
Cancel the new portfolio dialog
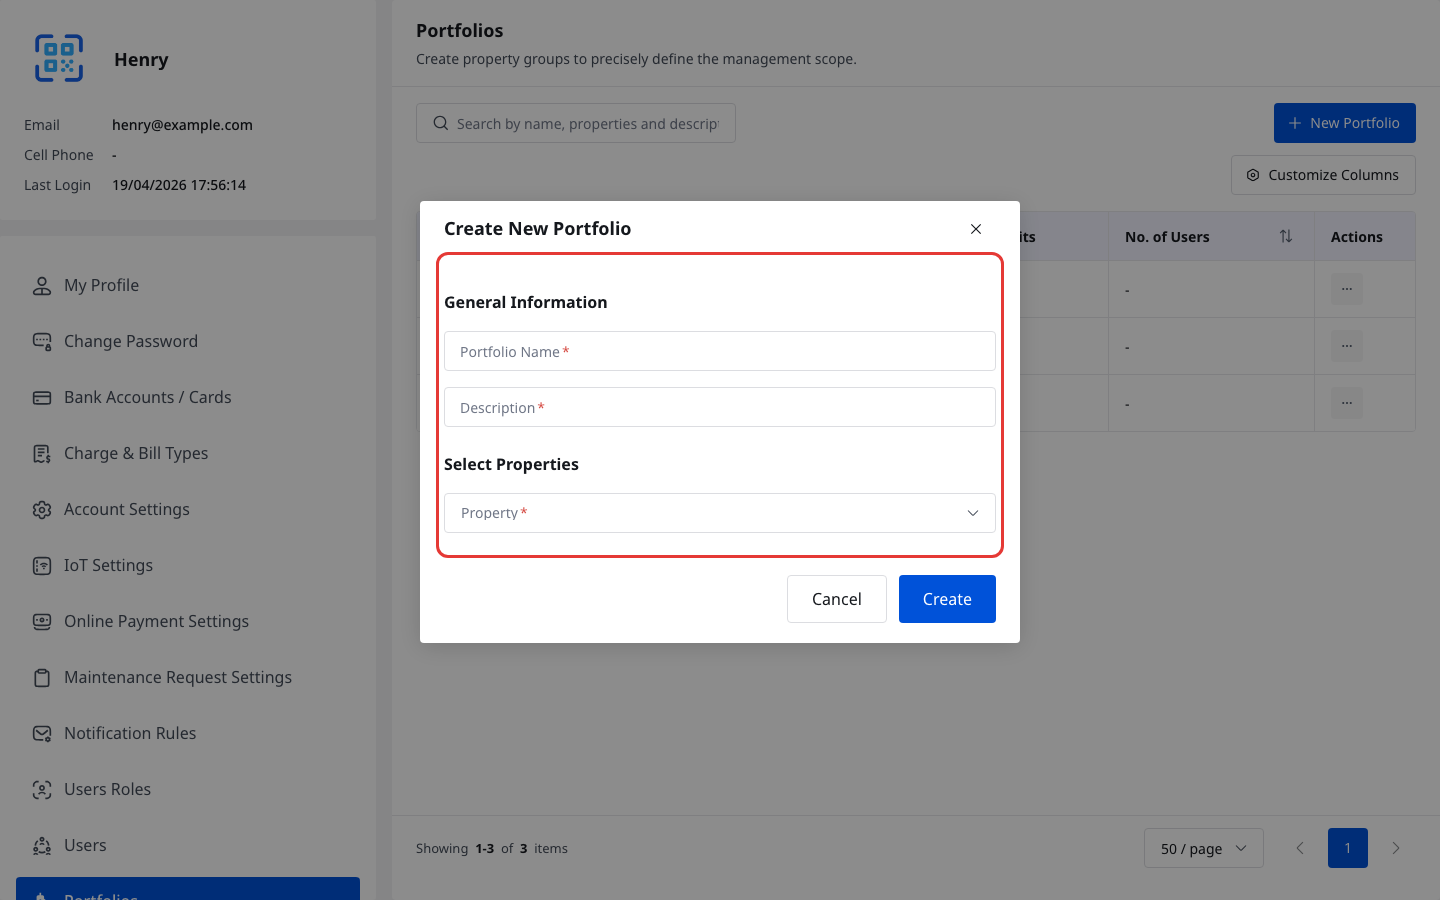coord(837,599)
